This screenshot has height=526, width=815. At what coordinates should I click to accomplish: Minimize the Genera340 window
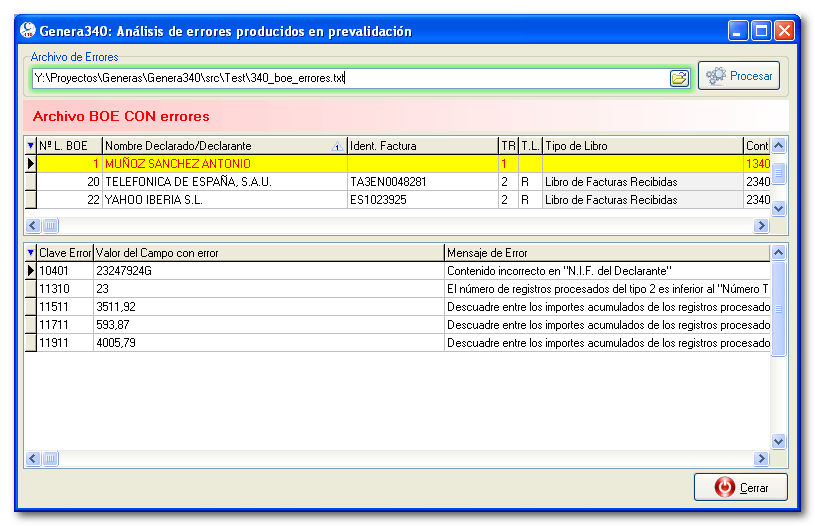738,31
